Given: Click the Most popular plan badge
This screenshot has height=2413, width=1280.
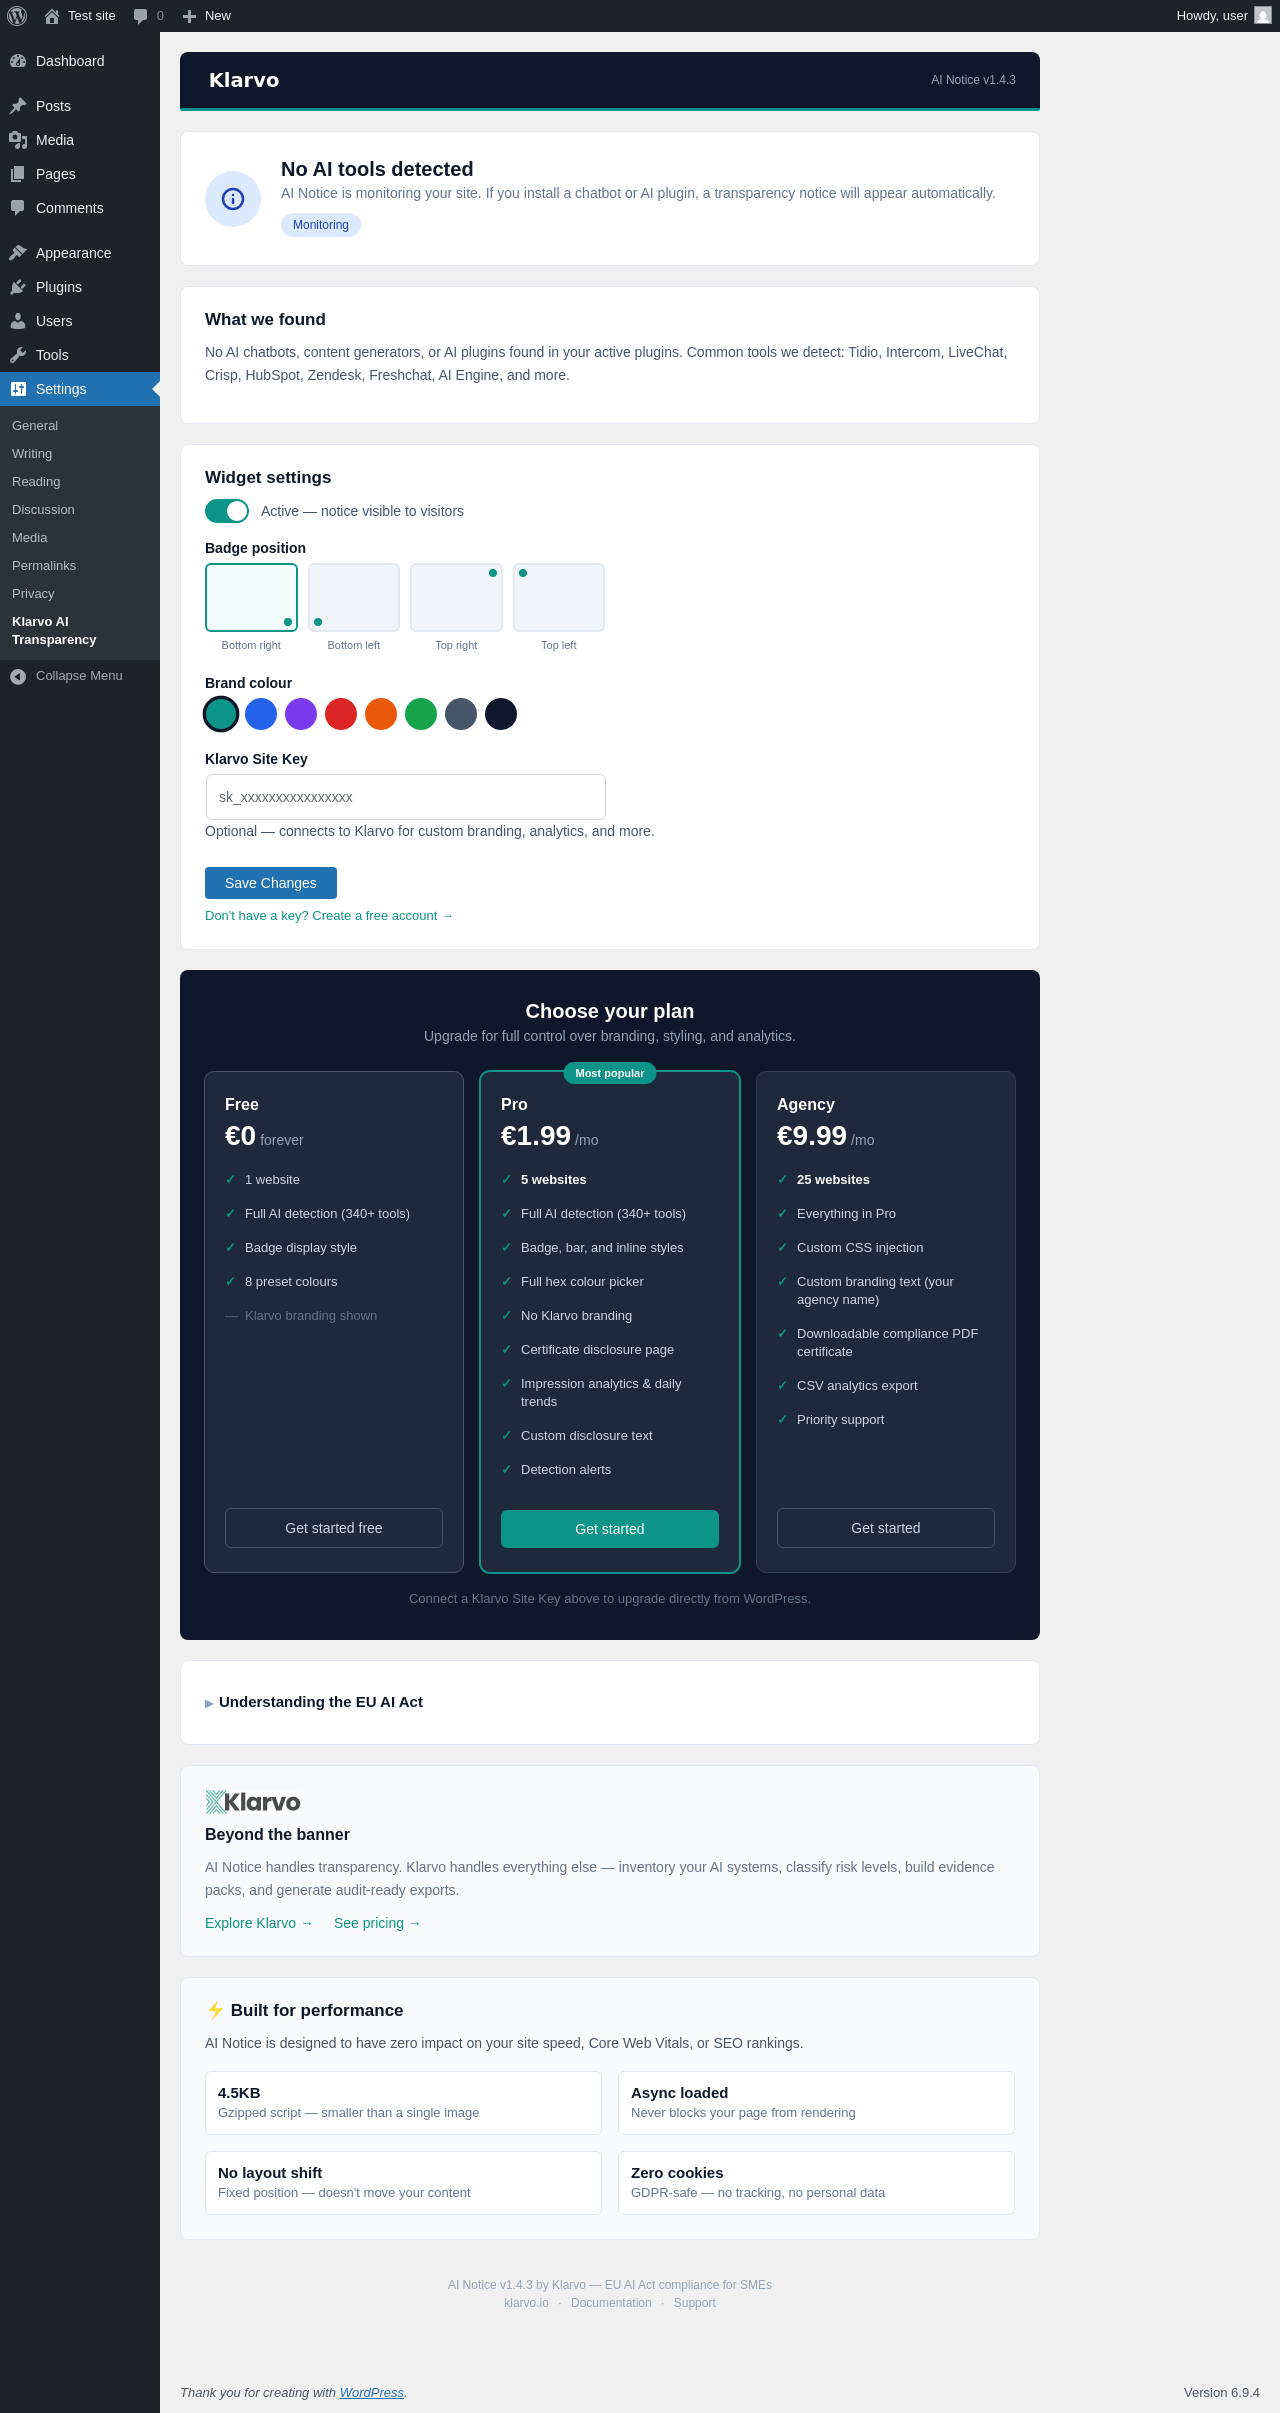Looking at the screenshot, I should pyautogui.click(x=610, y=1073).
